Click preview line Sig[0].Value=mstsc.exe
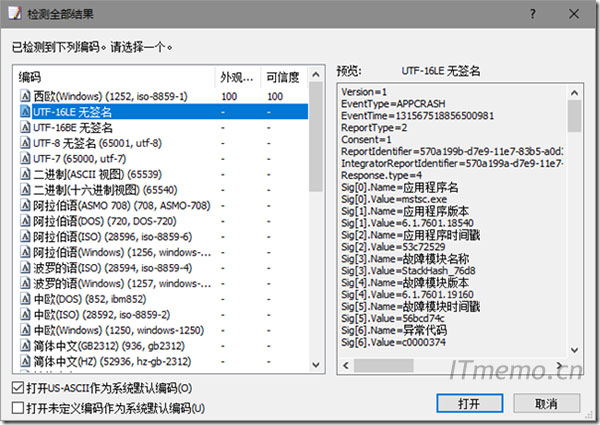The height and width of the screenshot is (425, 600). tap(394, 199)
